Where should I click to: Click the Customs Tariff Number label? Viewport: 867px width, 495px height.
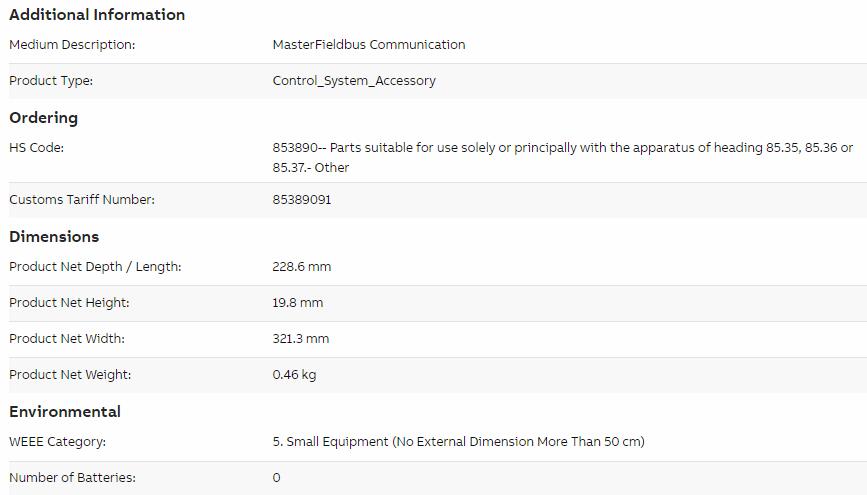click(x=82, y=200)
